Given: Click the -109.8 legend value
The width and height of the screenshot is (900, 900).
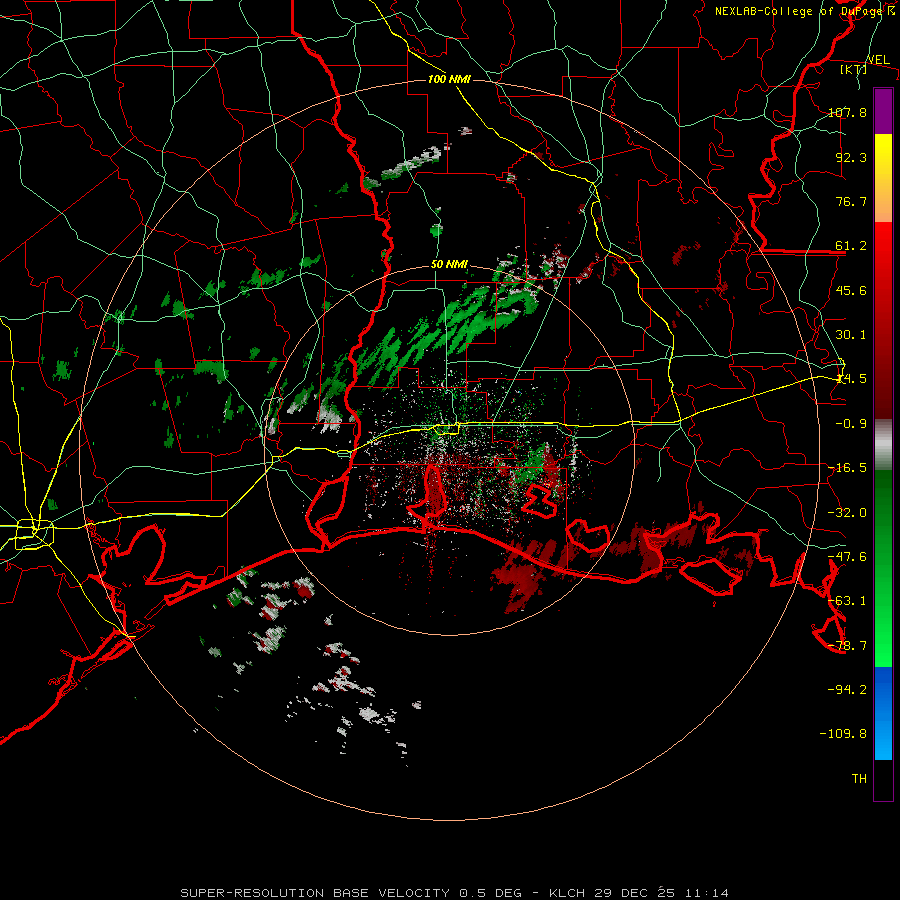Looking at the screenshot, I should [843, 734].
